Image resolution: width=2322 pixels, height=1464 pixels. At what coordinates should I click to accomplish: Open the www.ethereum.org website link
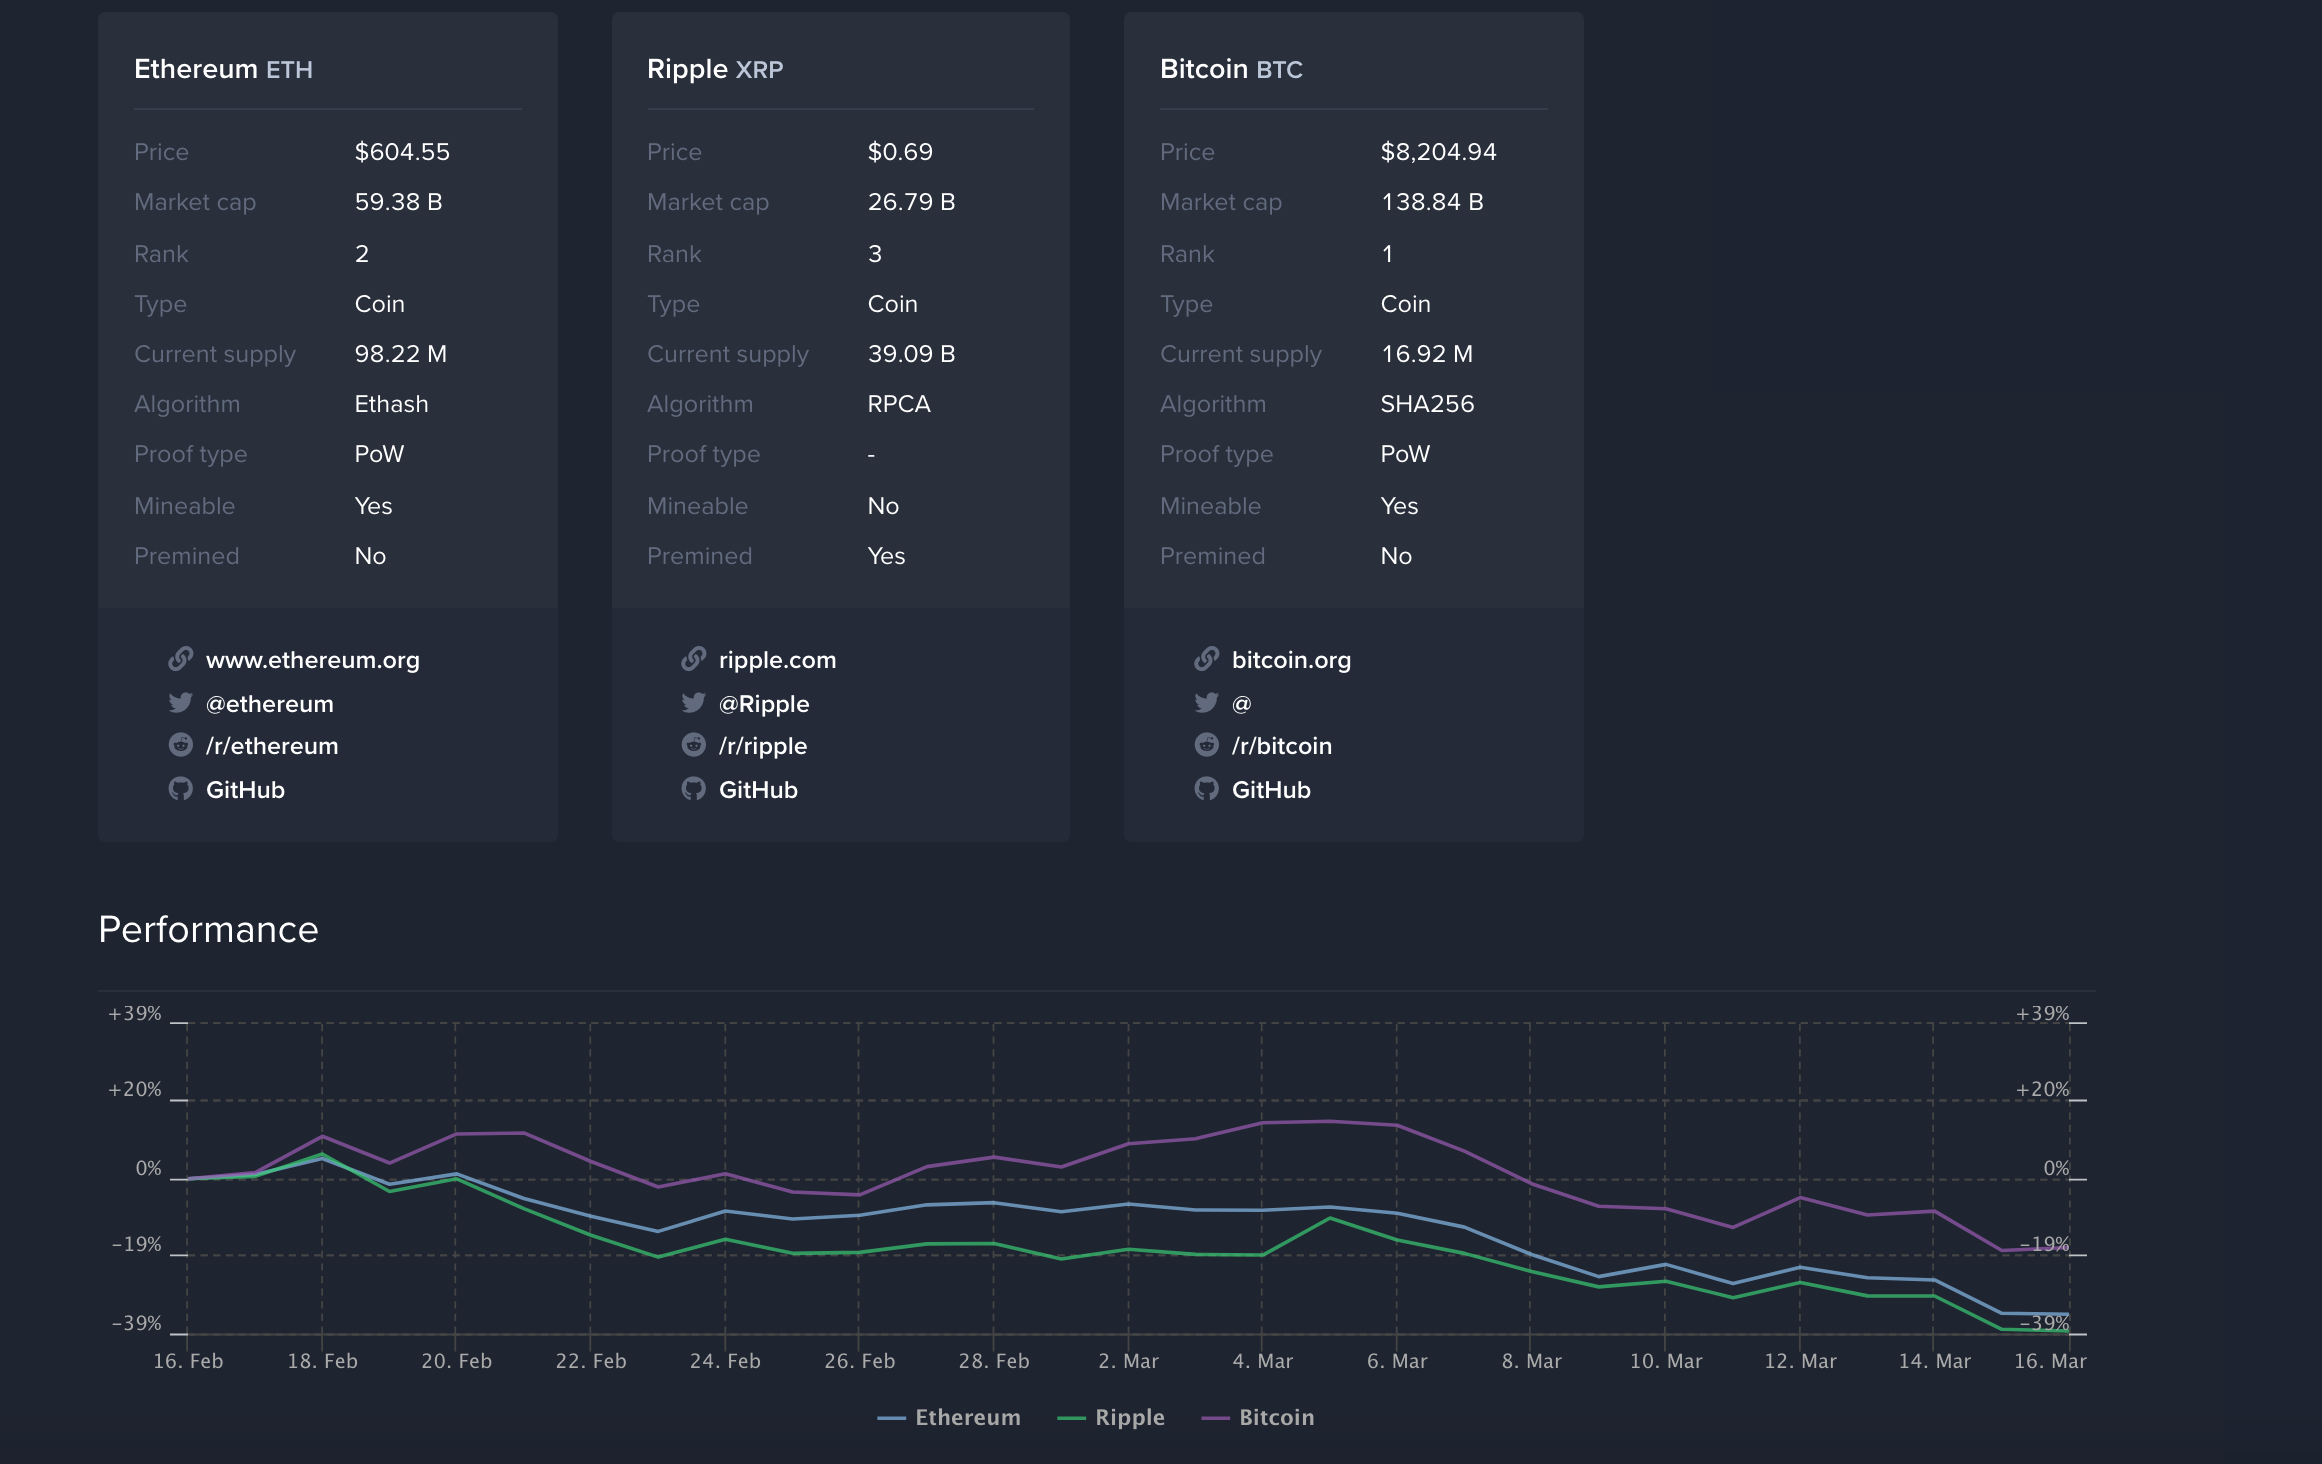click(x=313, y=659)
